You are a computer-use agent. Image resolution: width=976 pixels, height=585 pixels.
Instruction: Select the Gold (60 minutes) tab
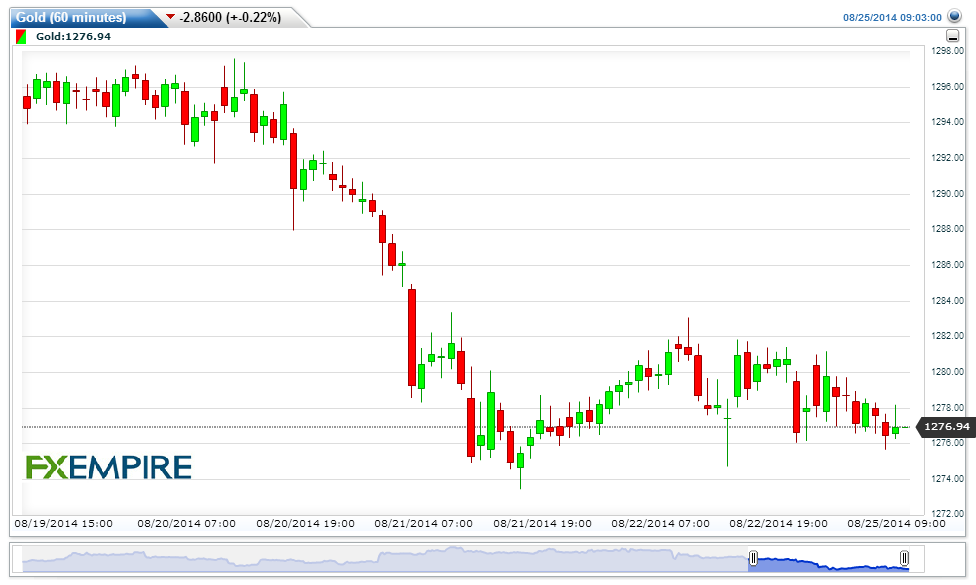75,17
